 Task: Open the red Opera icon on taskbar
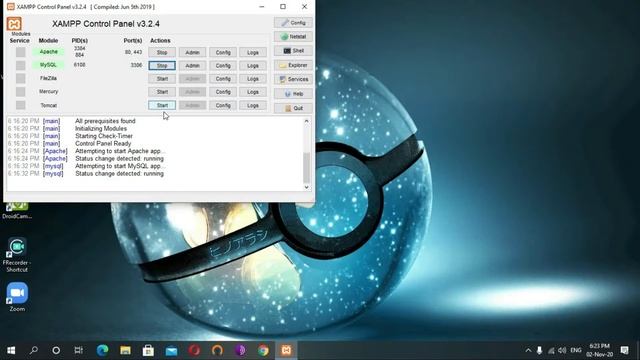click(194, 350)
